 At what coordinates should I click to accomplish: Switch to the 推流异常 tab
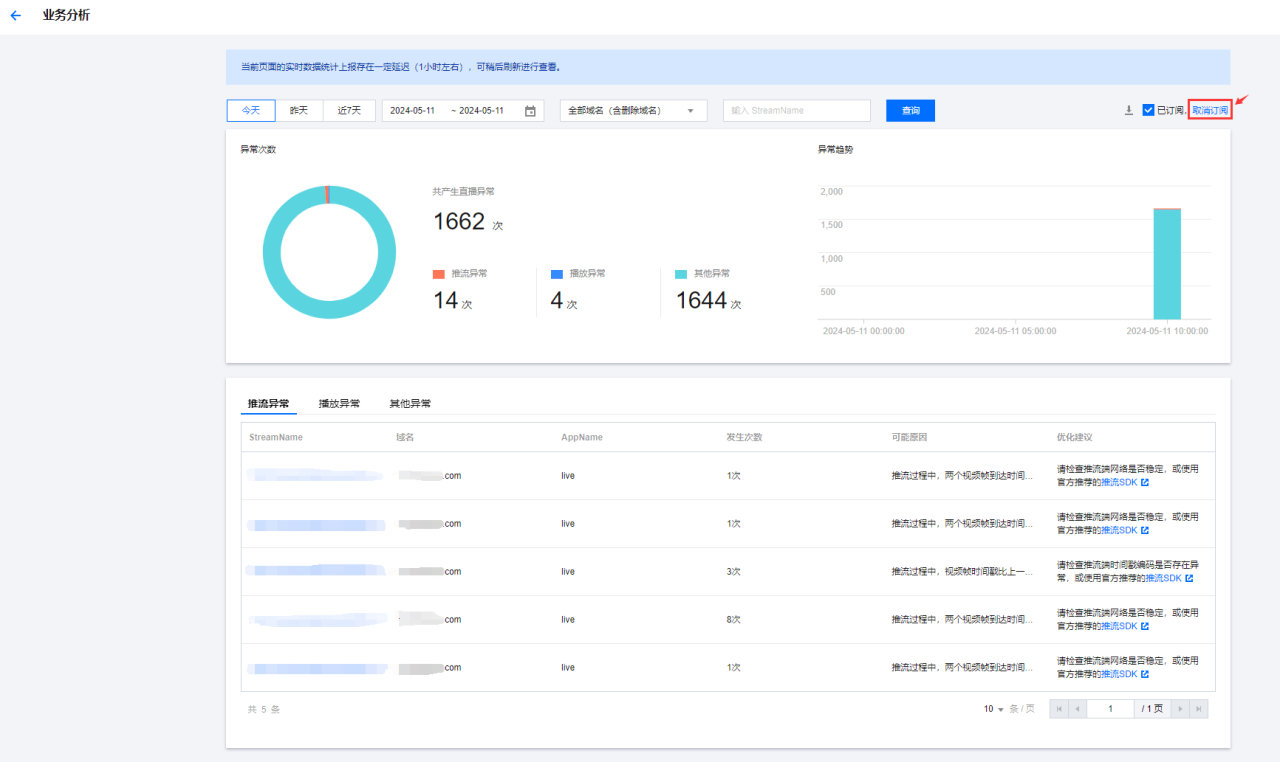tap(269, 404)
